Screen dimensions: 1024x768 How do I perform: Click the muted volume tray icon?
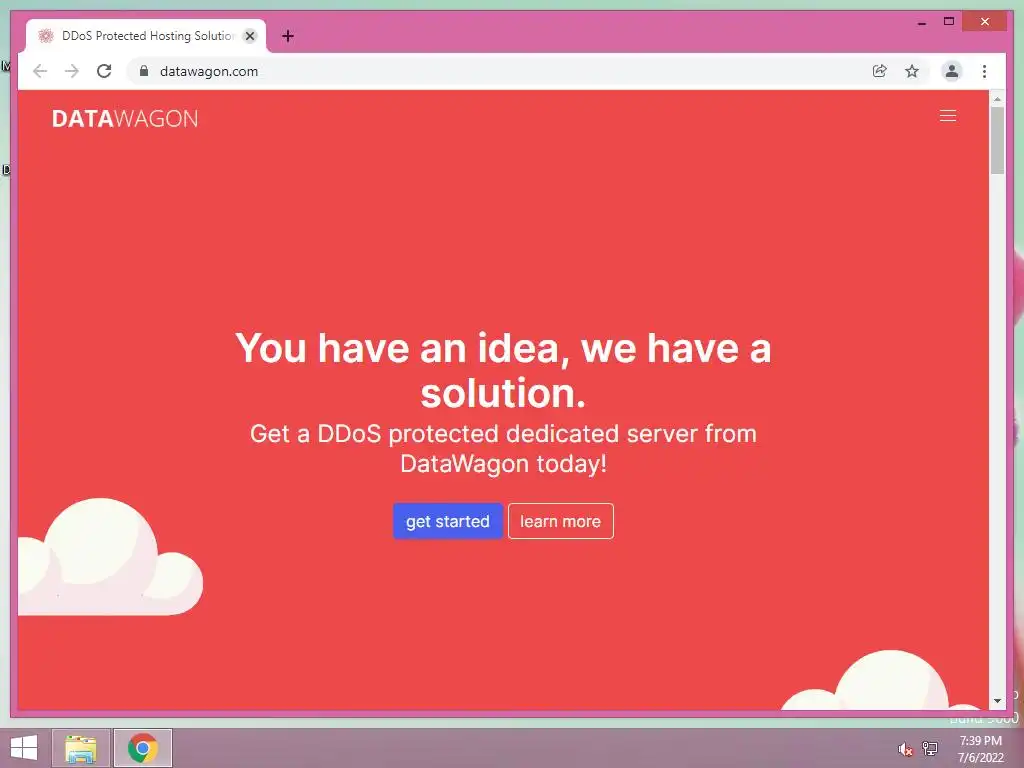[x=905, y=749]
